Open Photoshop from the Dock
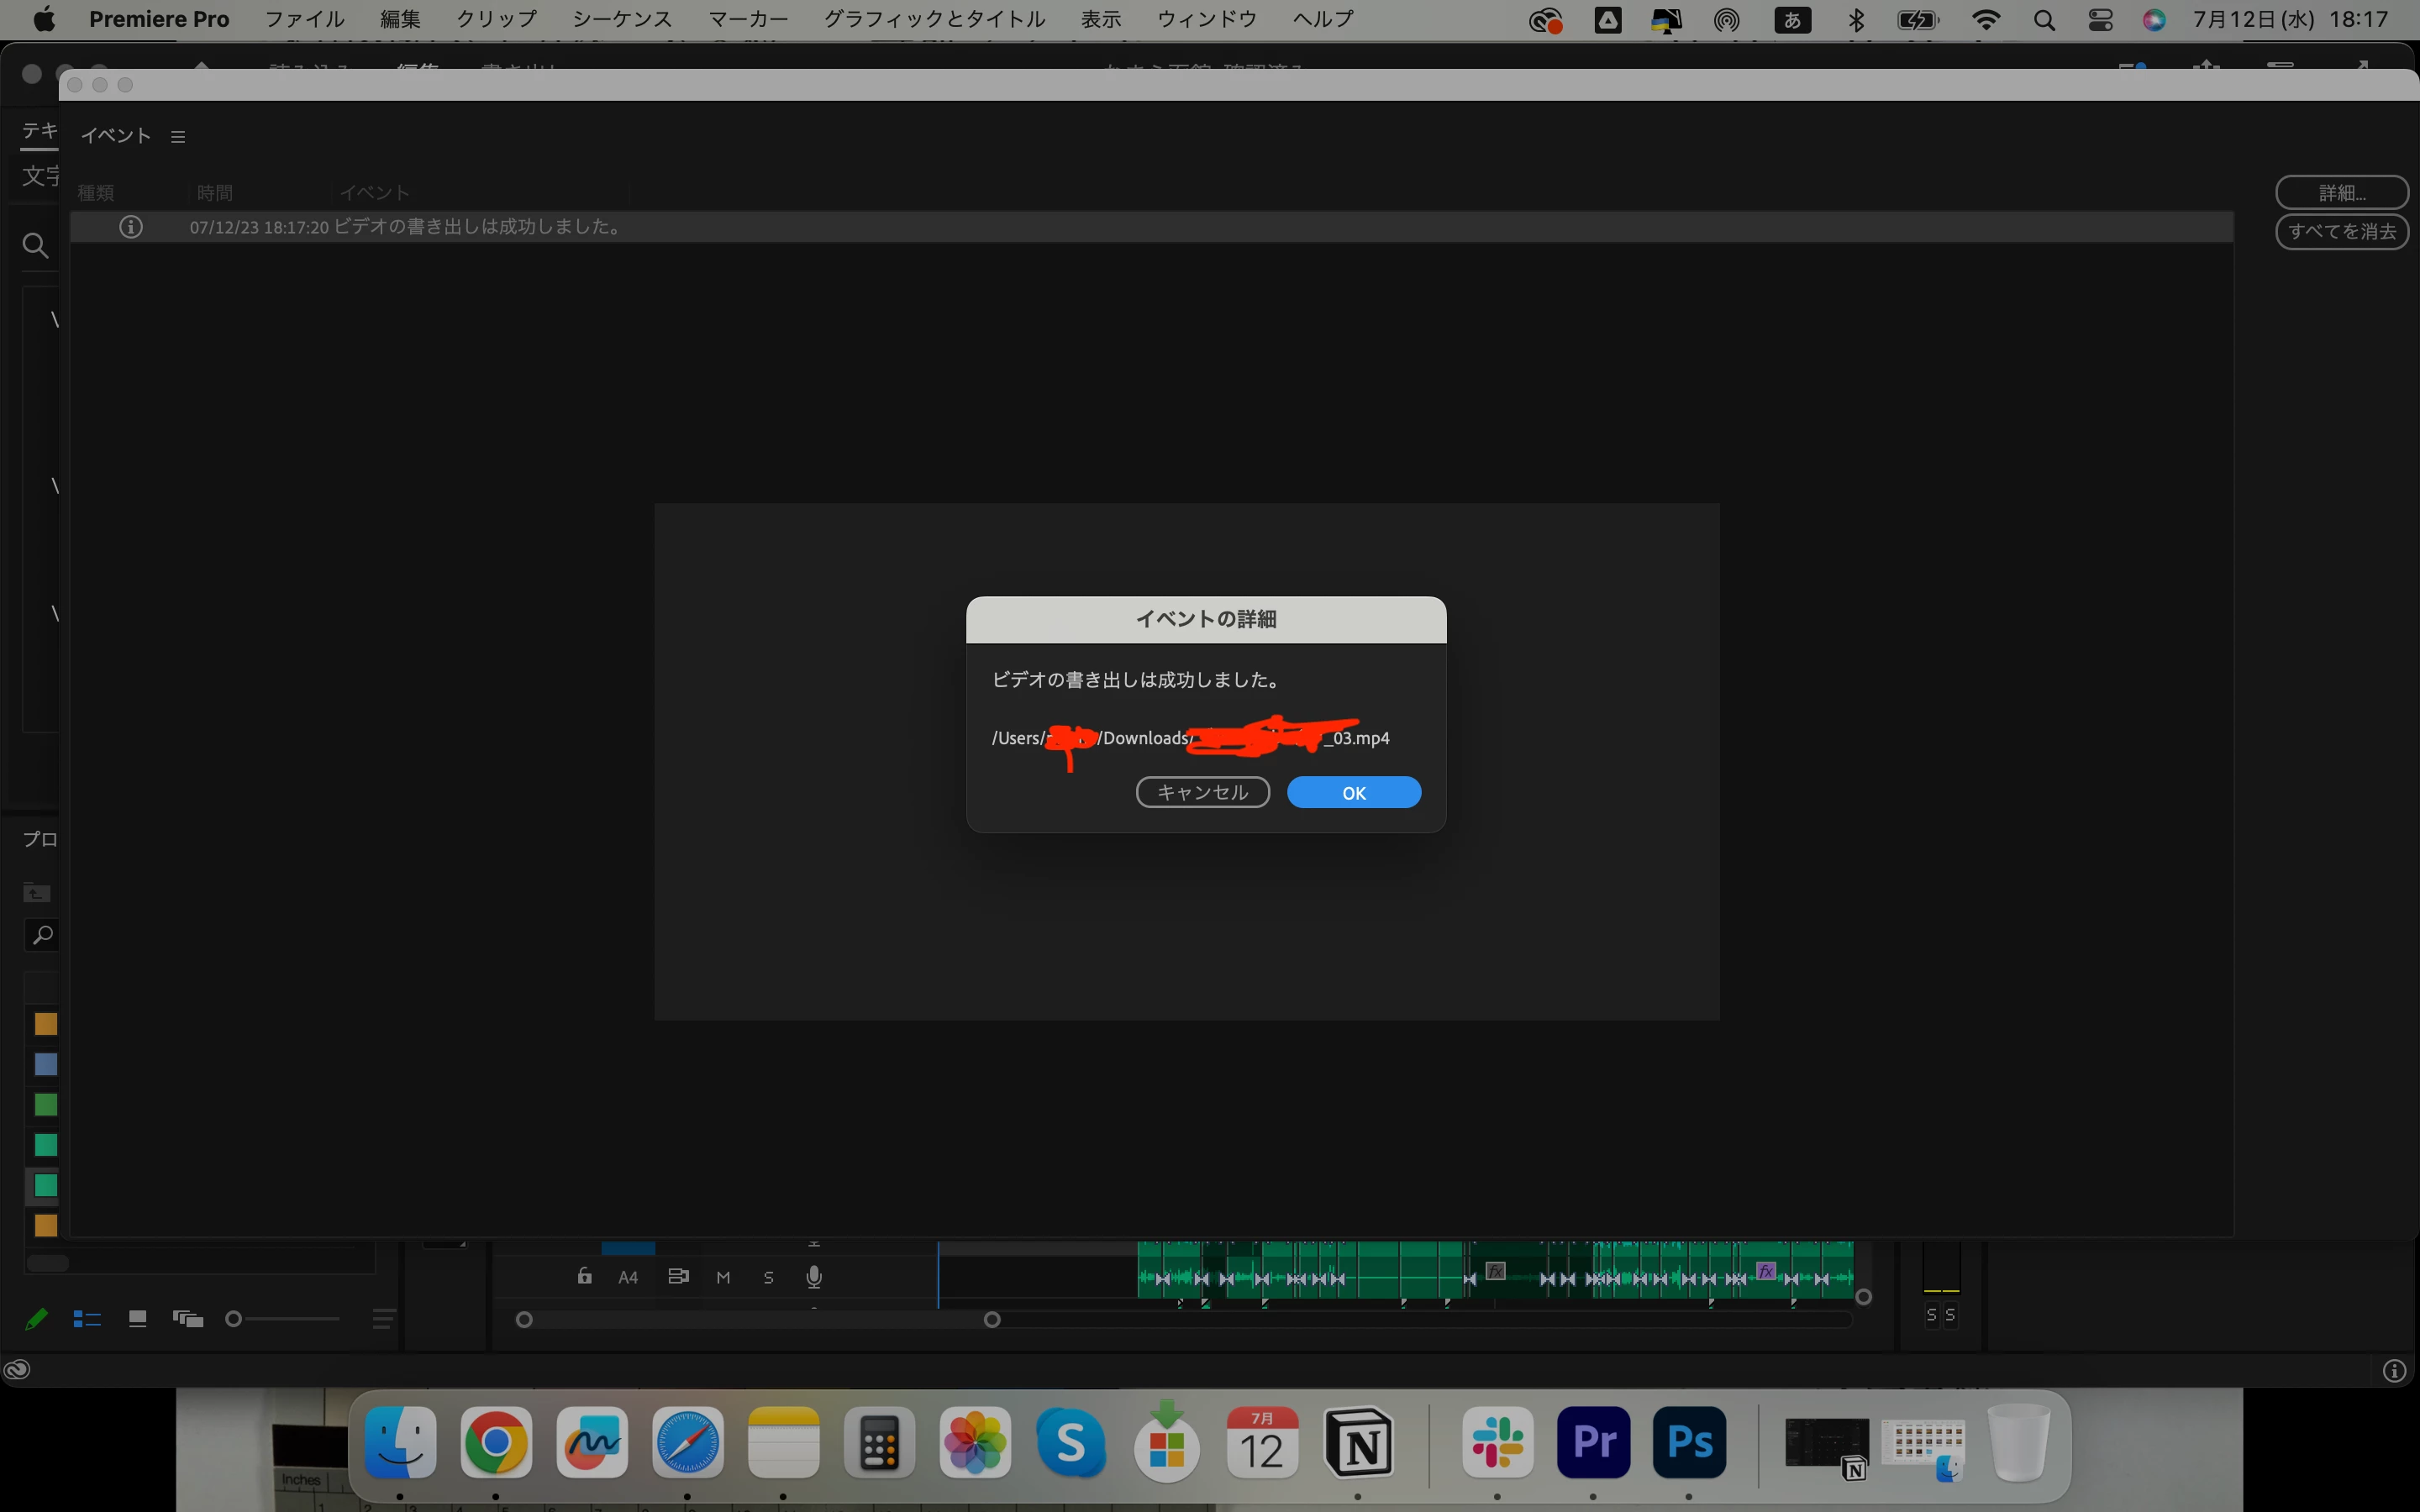This screenshot has height=1512, width=2420. 1689,1442
